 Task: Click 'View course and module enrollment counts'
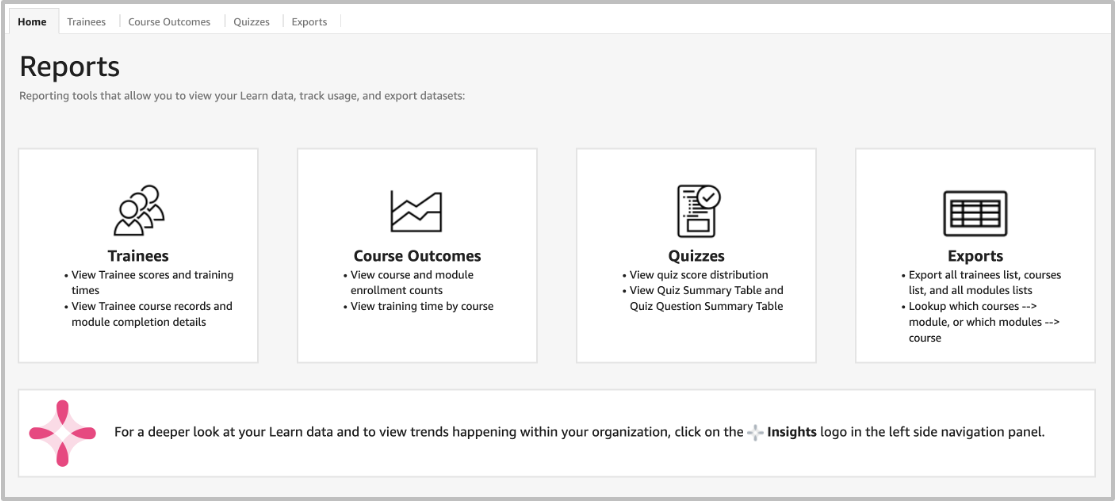412,283
